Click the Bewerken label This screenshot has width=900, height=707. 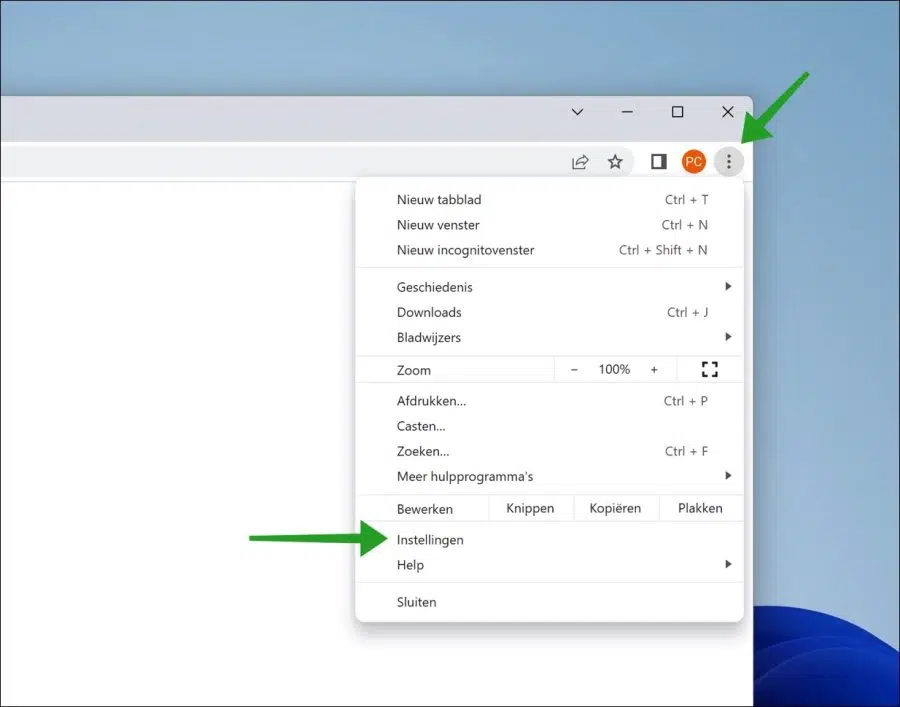[x=425, y=510]
